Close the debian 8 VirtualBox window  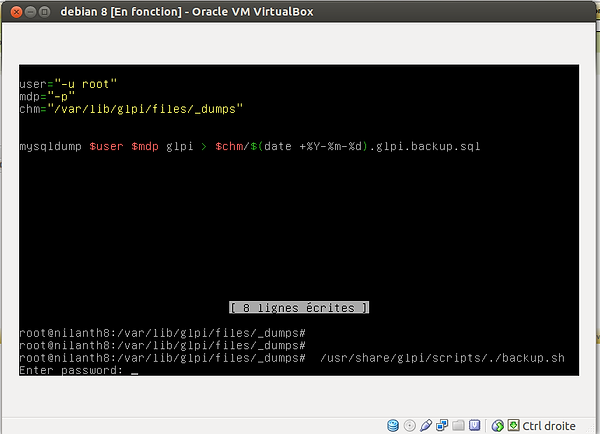(x=16, y=12)
